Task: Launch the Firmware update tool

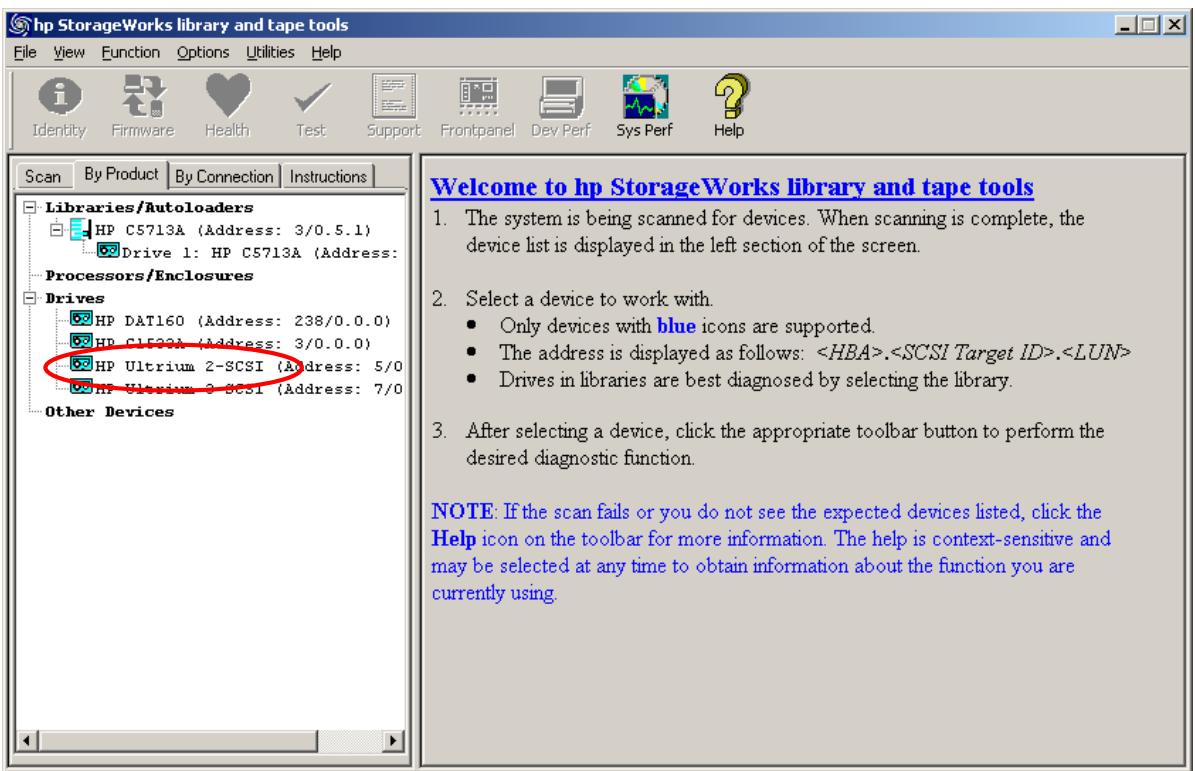Action: pos(143,107)
